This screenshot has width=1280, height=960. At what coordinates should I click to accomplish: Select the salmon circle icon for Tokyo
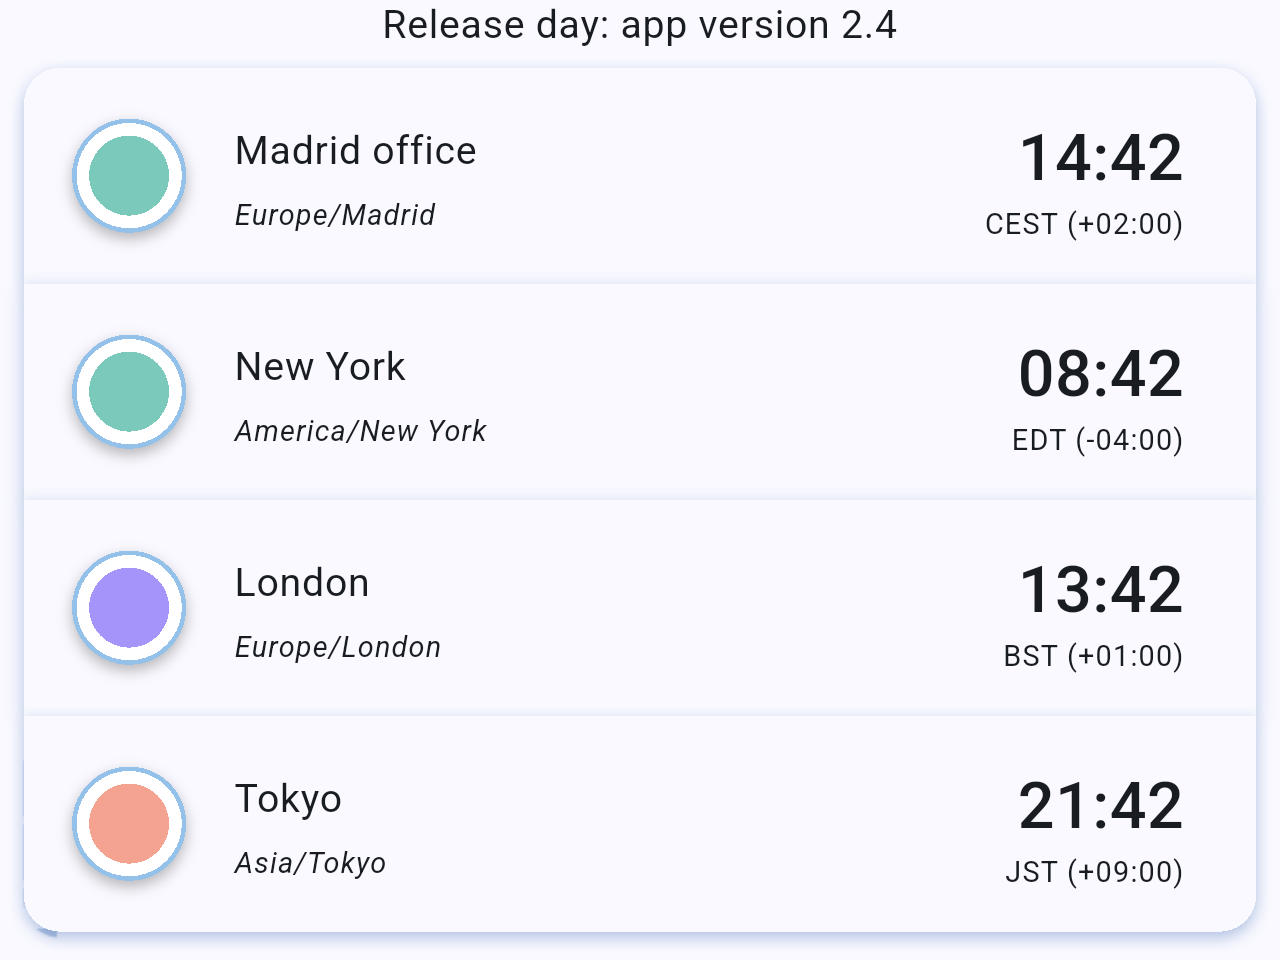pos(129,824)
